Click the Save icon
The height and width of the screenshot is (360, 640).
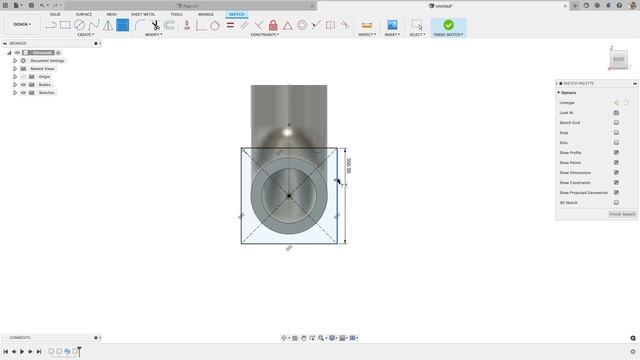click(31, 5)
